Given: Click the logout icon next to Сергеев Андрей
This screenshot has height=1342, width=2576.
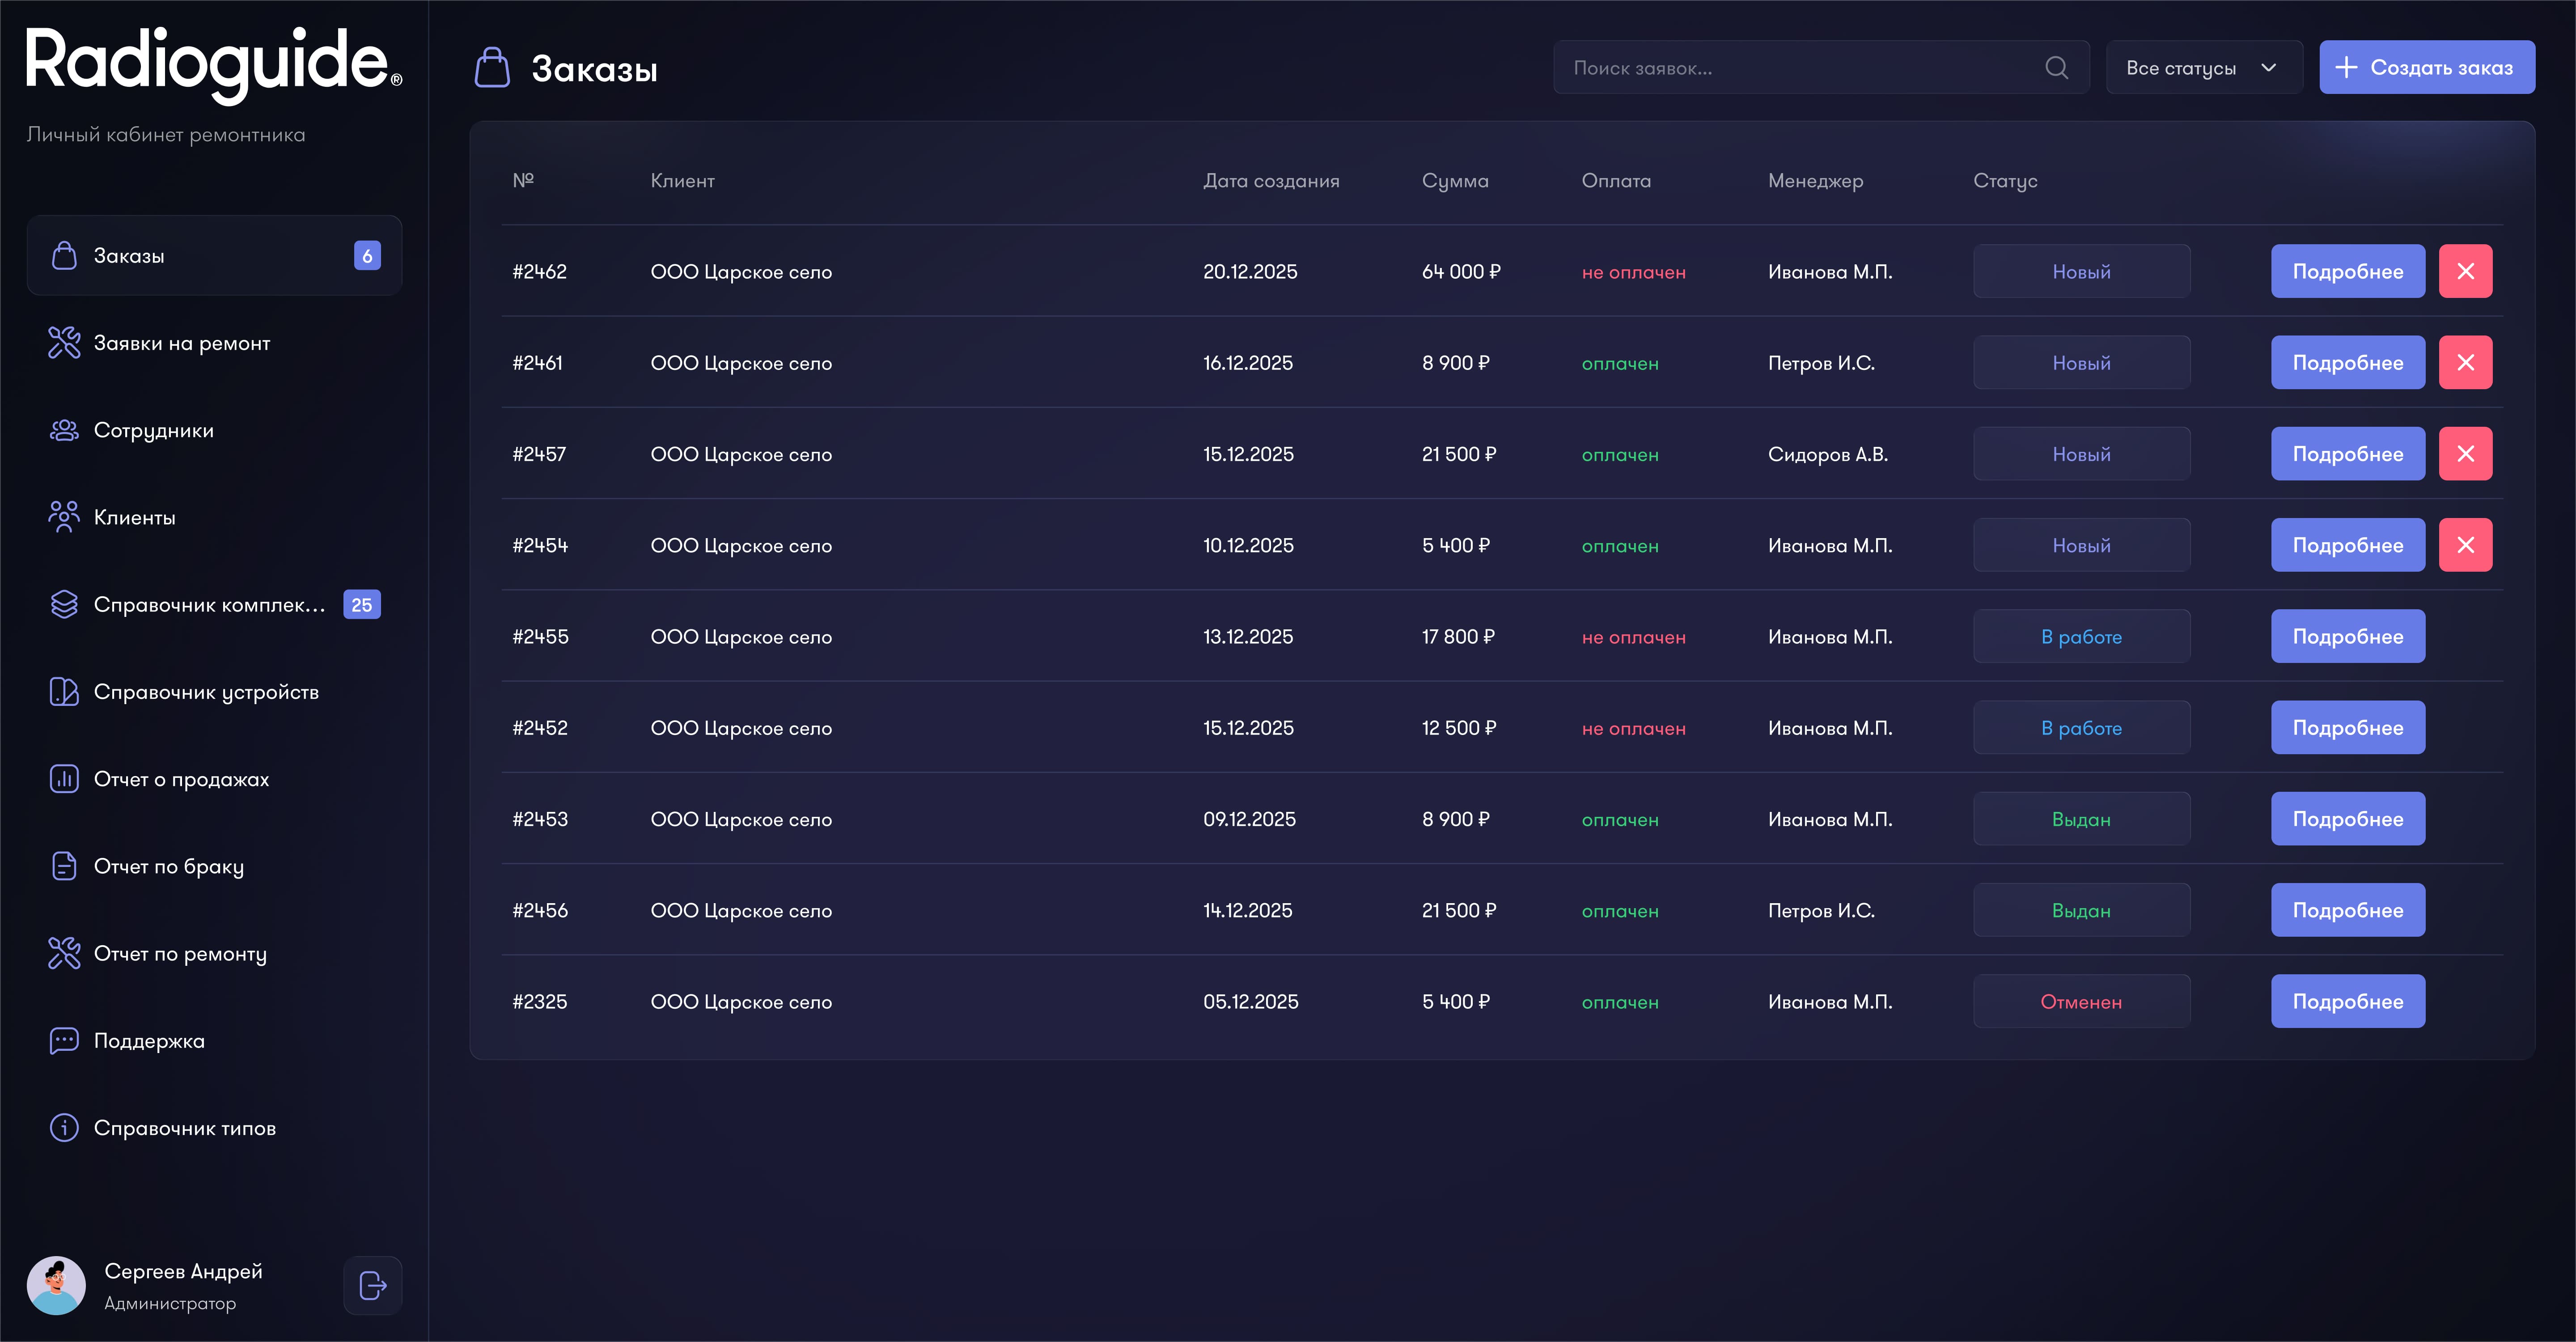Looking at the screenshot, I should point(373,1285).
